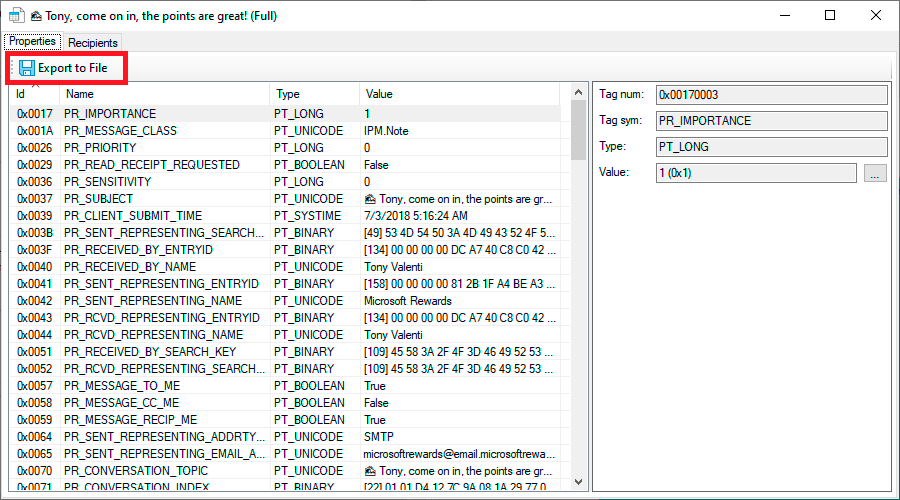Click the Id cell 0x0037
This screenshot has width=900, height=500.
[34, 199]
